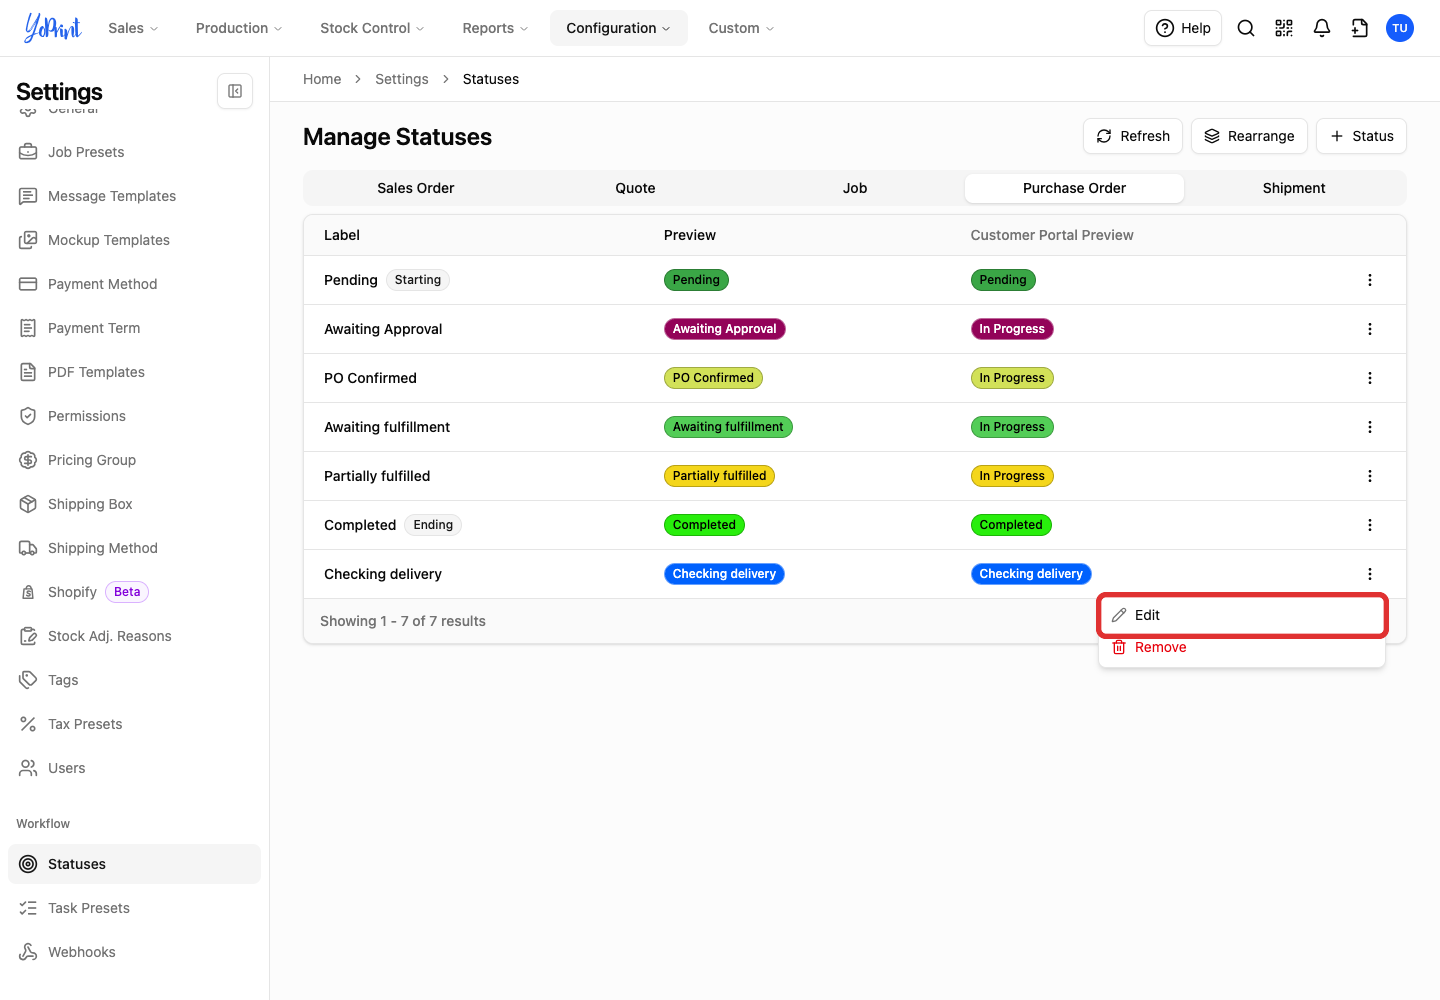Click the document export icon beside the bell
Screen dimensions: 1440x1000
(1360, 28)
